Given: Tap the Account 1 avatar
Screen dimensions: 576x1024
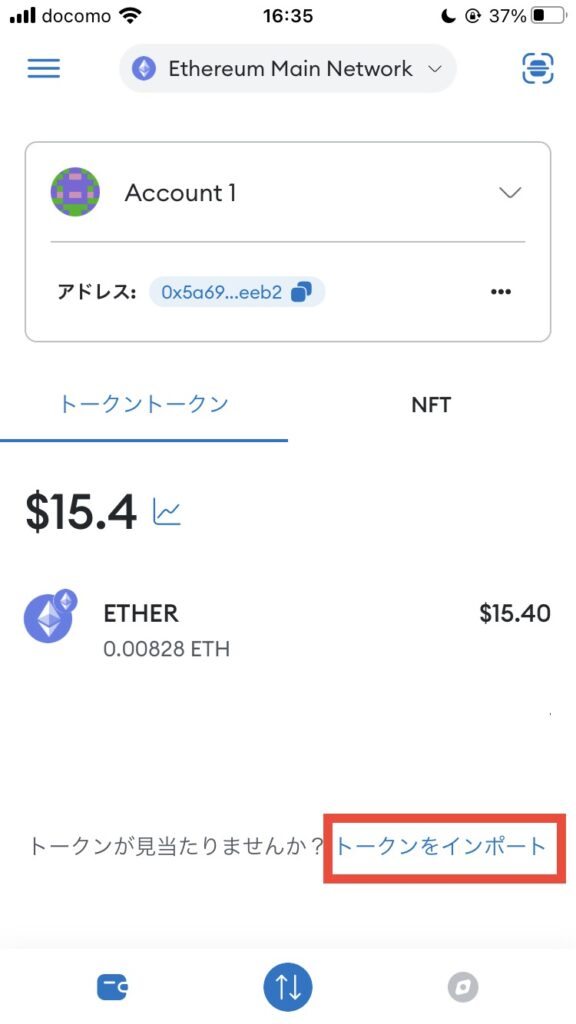Looking at the screenshot, I should coord(75,192).
